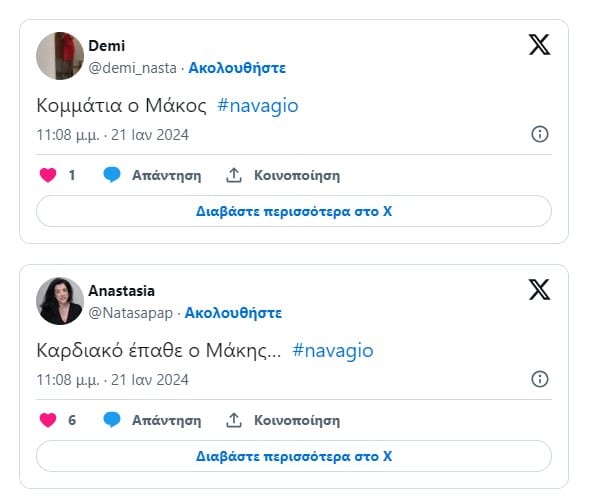
Task: Click the info icon on Anastasia's tweet
Action: pos(540,379)
